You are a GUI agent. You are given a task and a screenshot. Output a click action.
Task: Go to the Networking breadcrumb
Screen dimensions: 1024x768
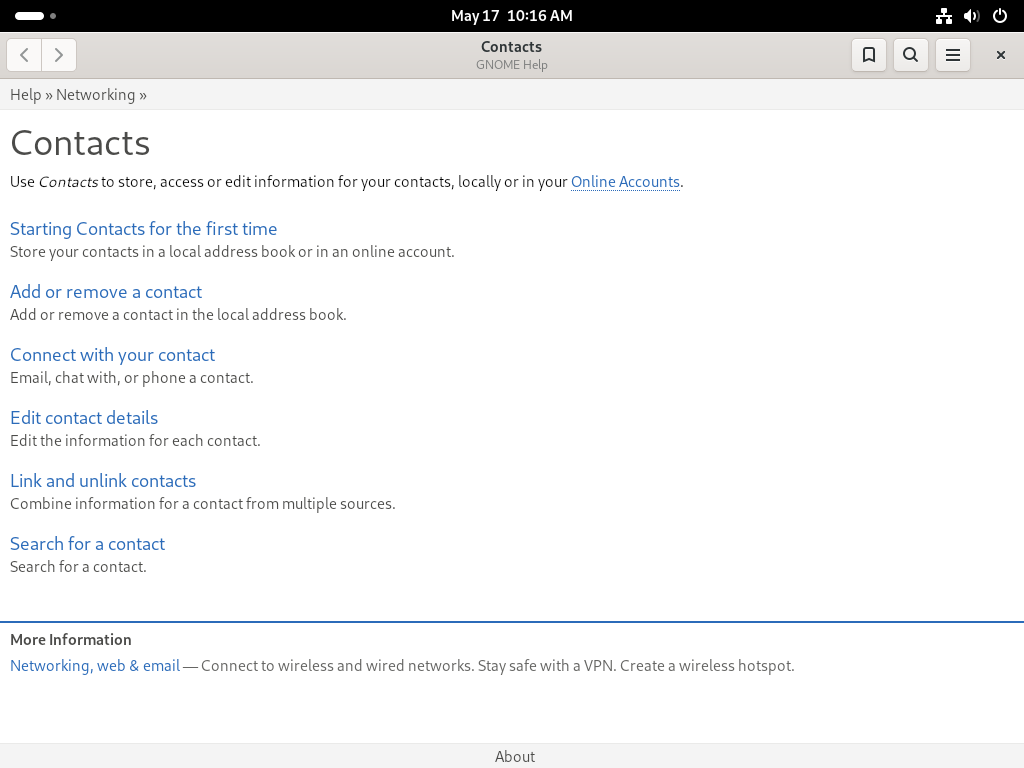click(95, 95)
